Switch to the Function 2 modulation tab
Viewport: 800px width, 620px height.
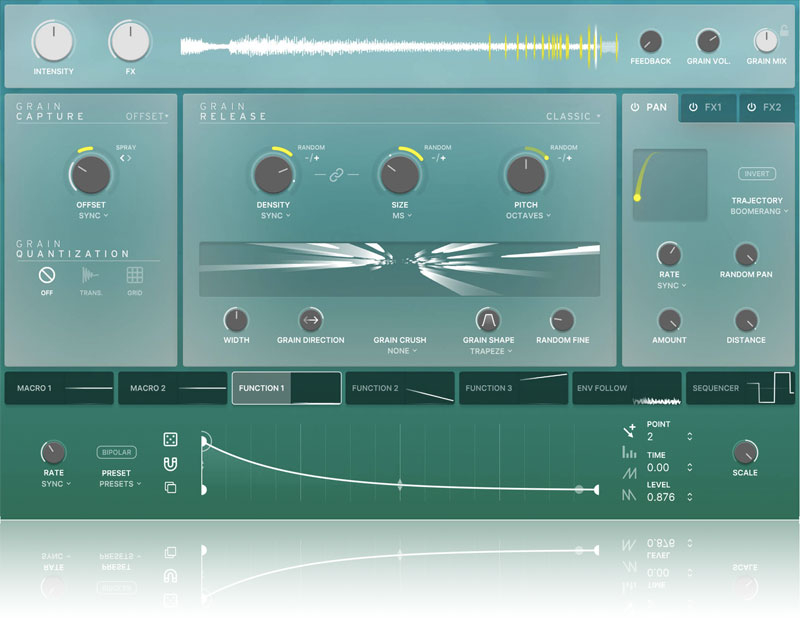400,388
